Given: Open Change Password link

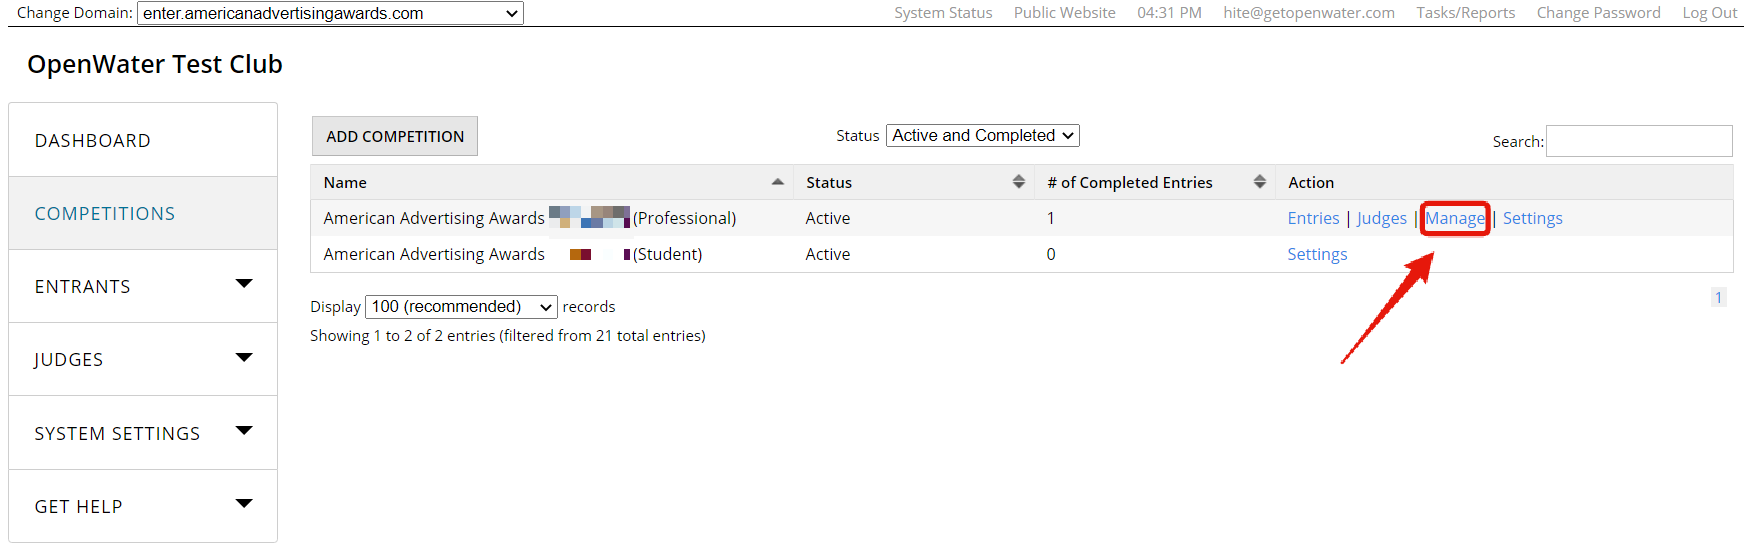Looking at the screenshot, I should point(1598,13).
